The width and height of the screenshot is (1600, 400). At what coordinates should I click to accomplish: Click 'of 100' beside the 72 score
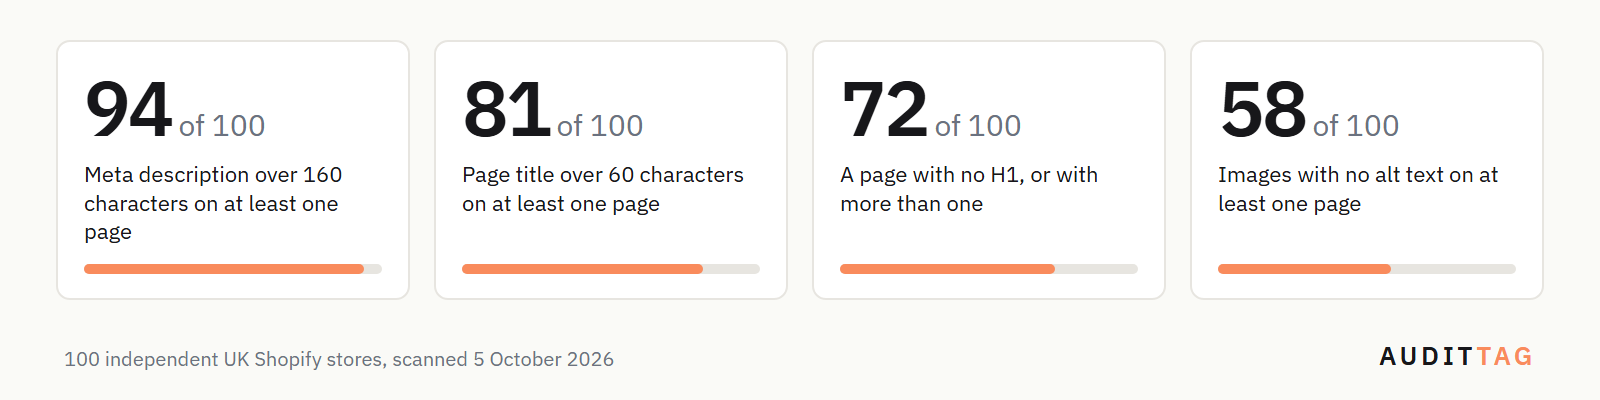click(x=978, y=126)
